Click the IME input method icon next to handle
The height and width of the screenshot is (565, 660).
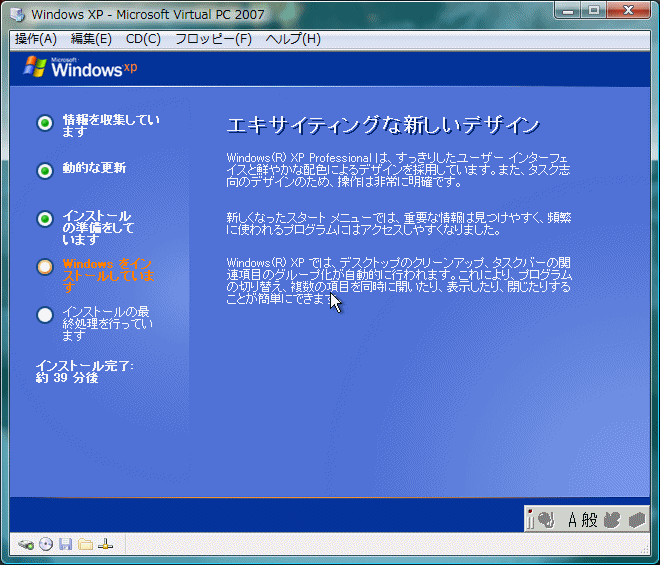coord(546,520)
